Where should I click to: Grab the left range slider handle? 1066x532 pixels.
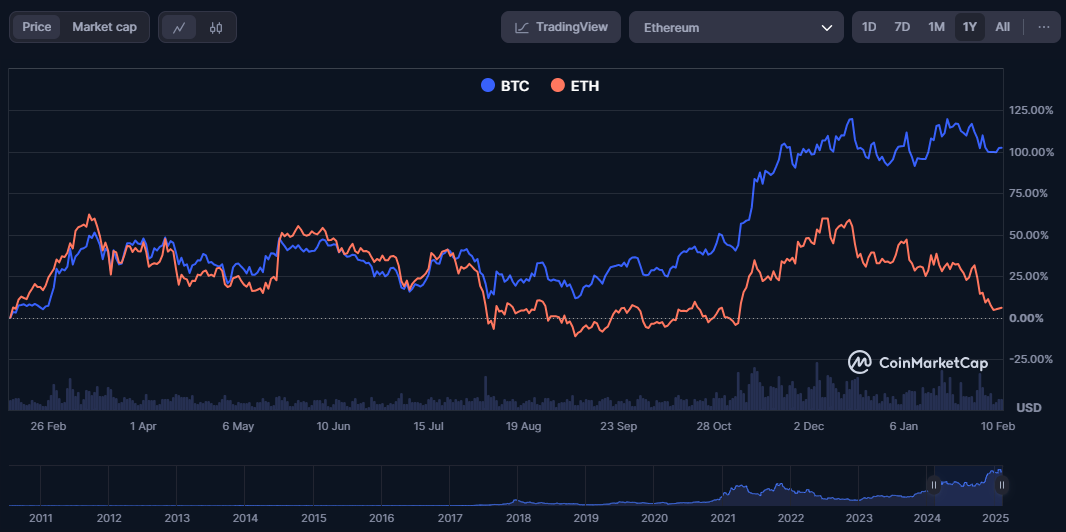934,485
